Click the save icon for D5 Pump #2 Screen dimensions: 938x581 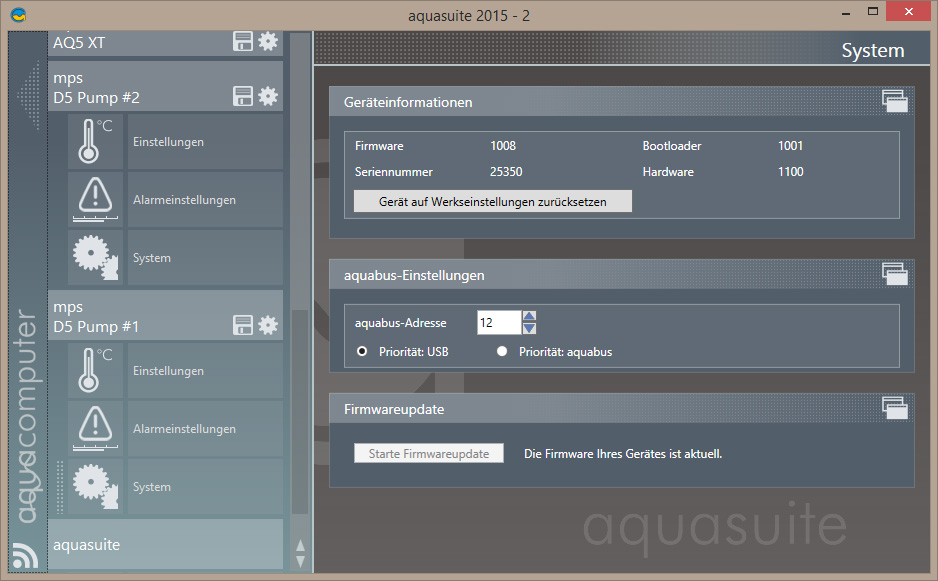pyautogui.click(x=243, y=96)
